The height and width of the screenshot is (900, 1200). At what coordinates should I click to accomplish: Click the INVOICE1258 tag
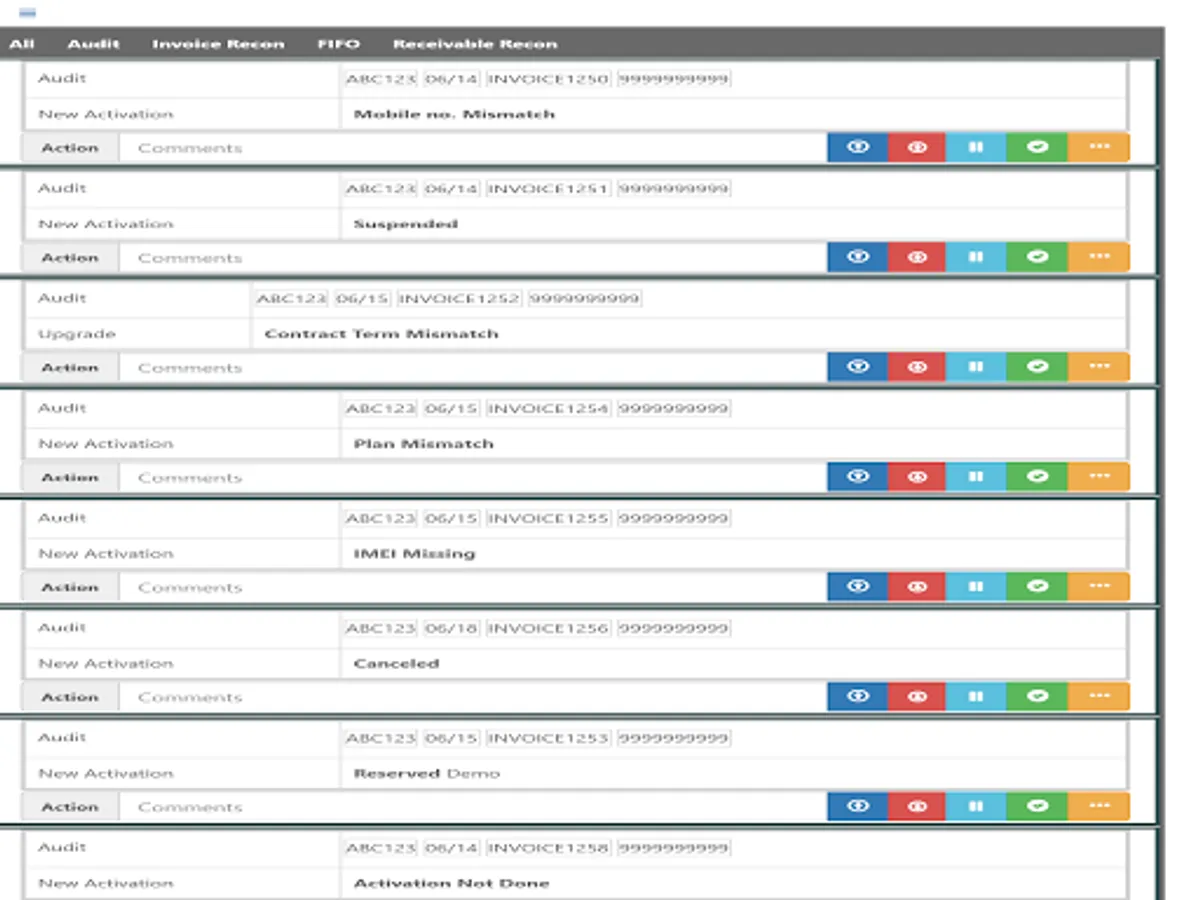[547, 848]
